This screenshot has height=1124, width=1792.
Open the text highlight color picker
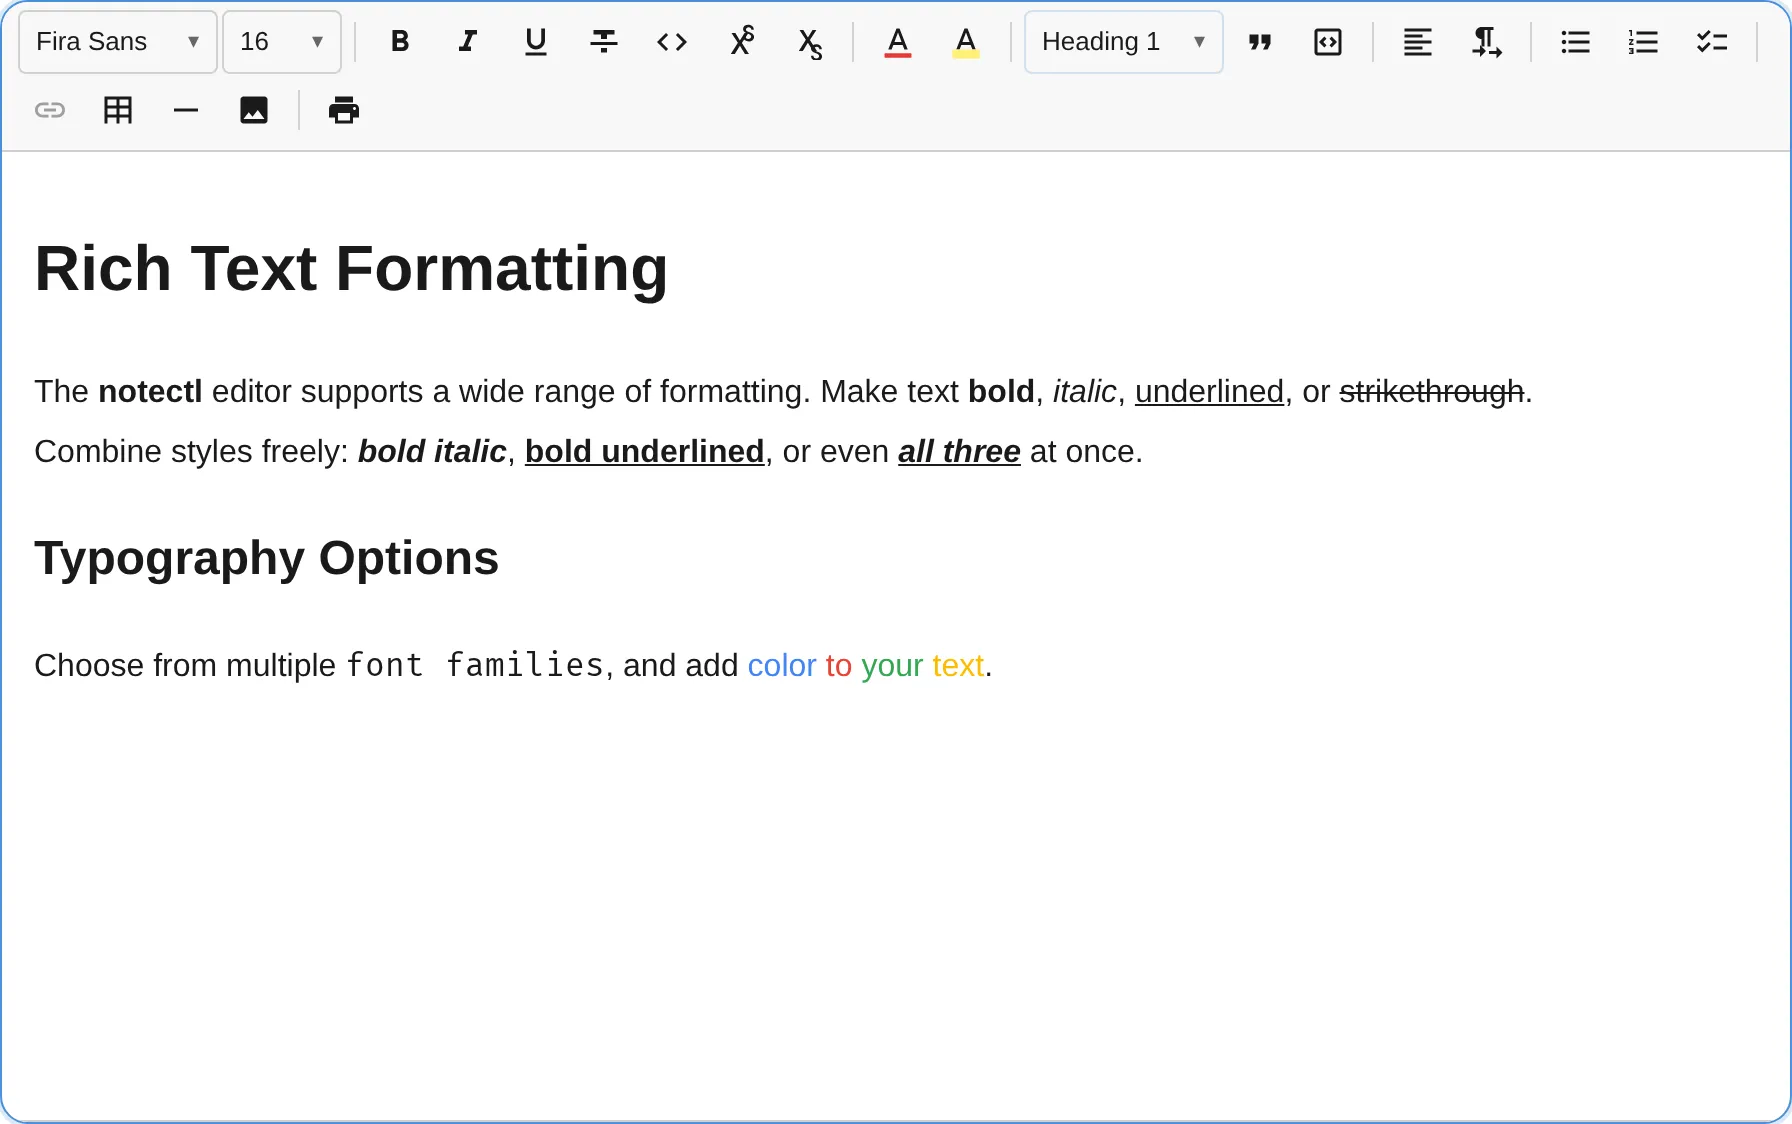pyautogui.click(x=965, y=41)
